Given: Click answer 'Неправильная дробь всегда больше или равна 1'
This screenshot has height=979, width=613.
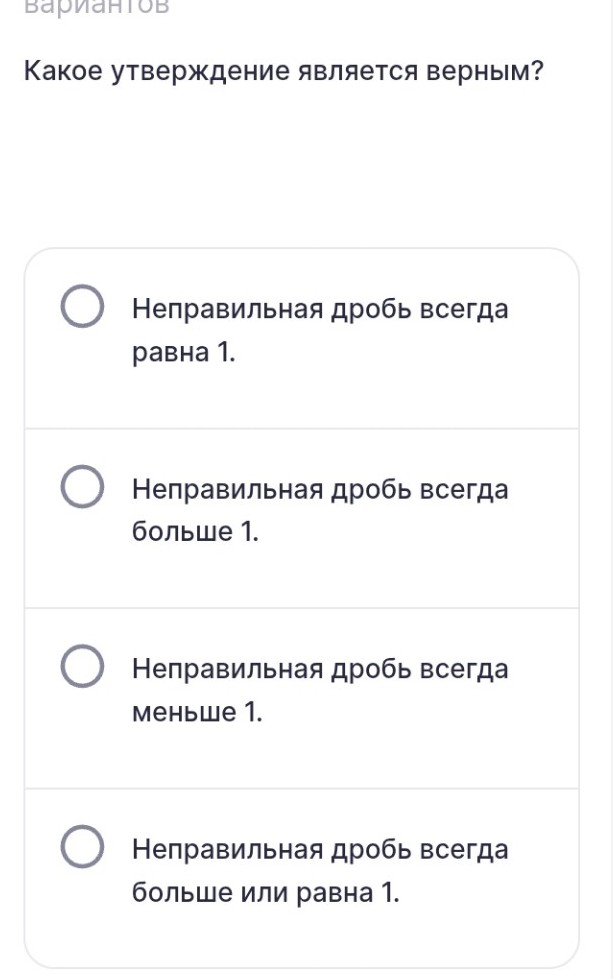Looking at the screenshot, I should tap(319, 869).
